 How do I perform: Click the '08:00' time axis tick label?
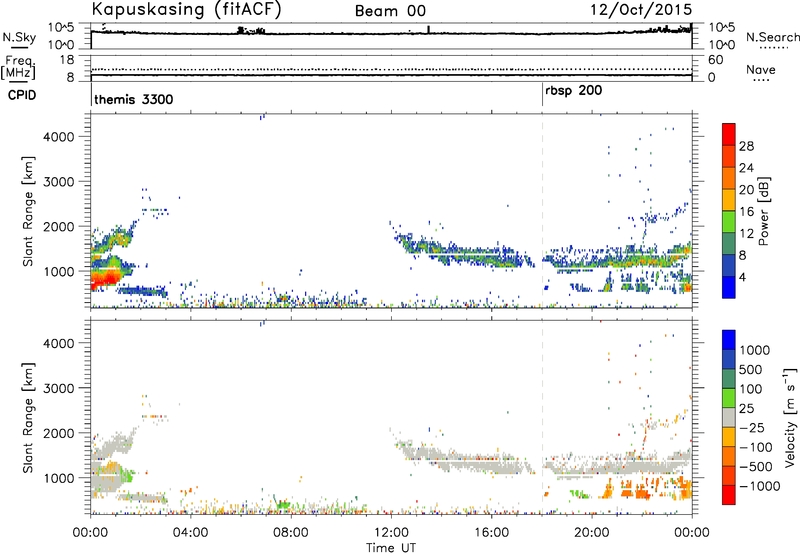(x=291, y=533)
